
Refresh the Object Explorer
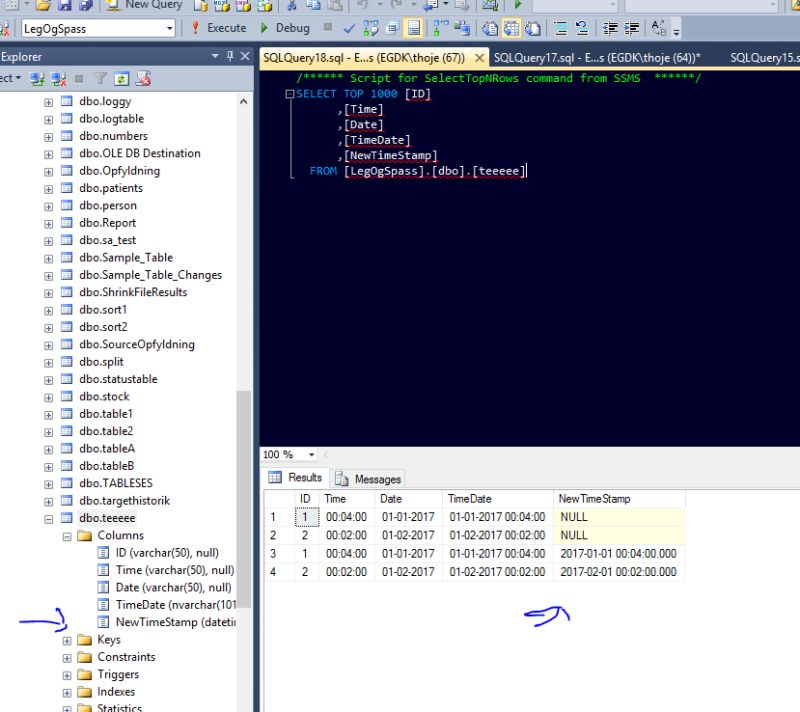pos(120,79)
